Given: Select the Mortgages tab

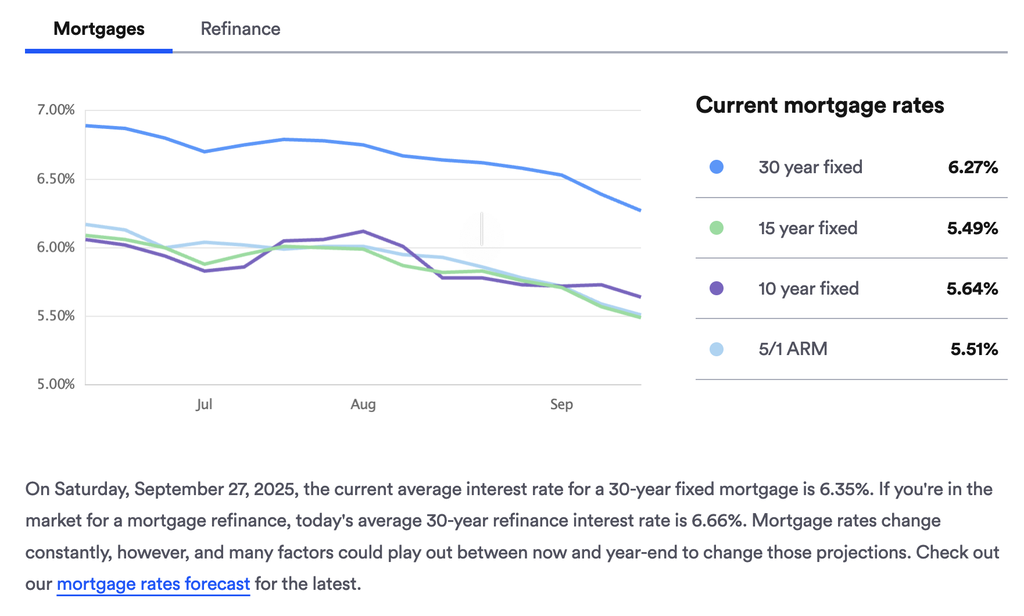Looking at the screenshot, I should pyautogui.click(x=99, y=29).
